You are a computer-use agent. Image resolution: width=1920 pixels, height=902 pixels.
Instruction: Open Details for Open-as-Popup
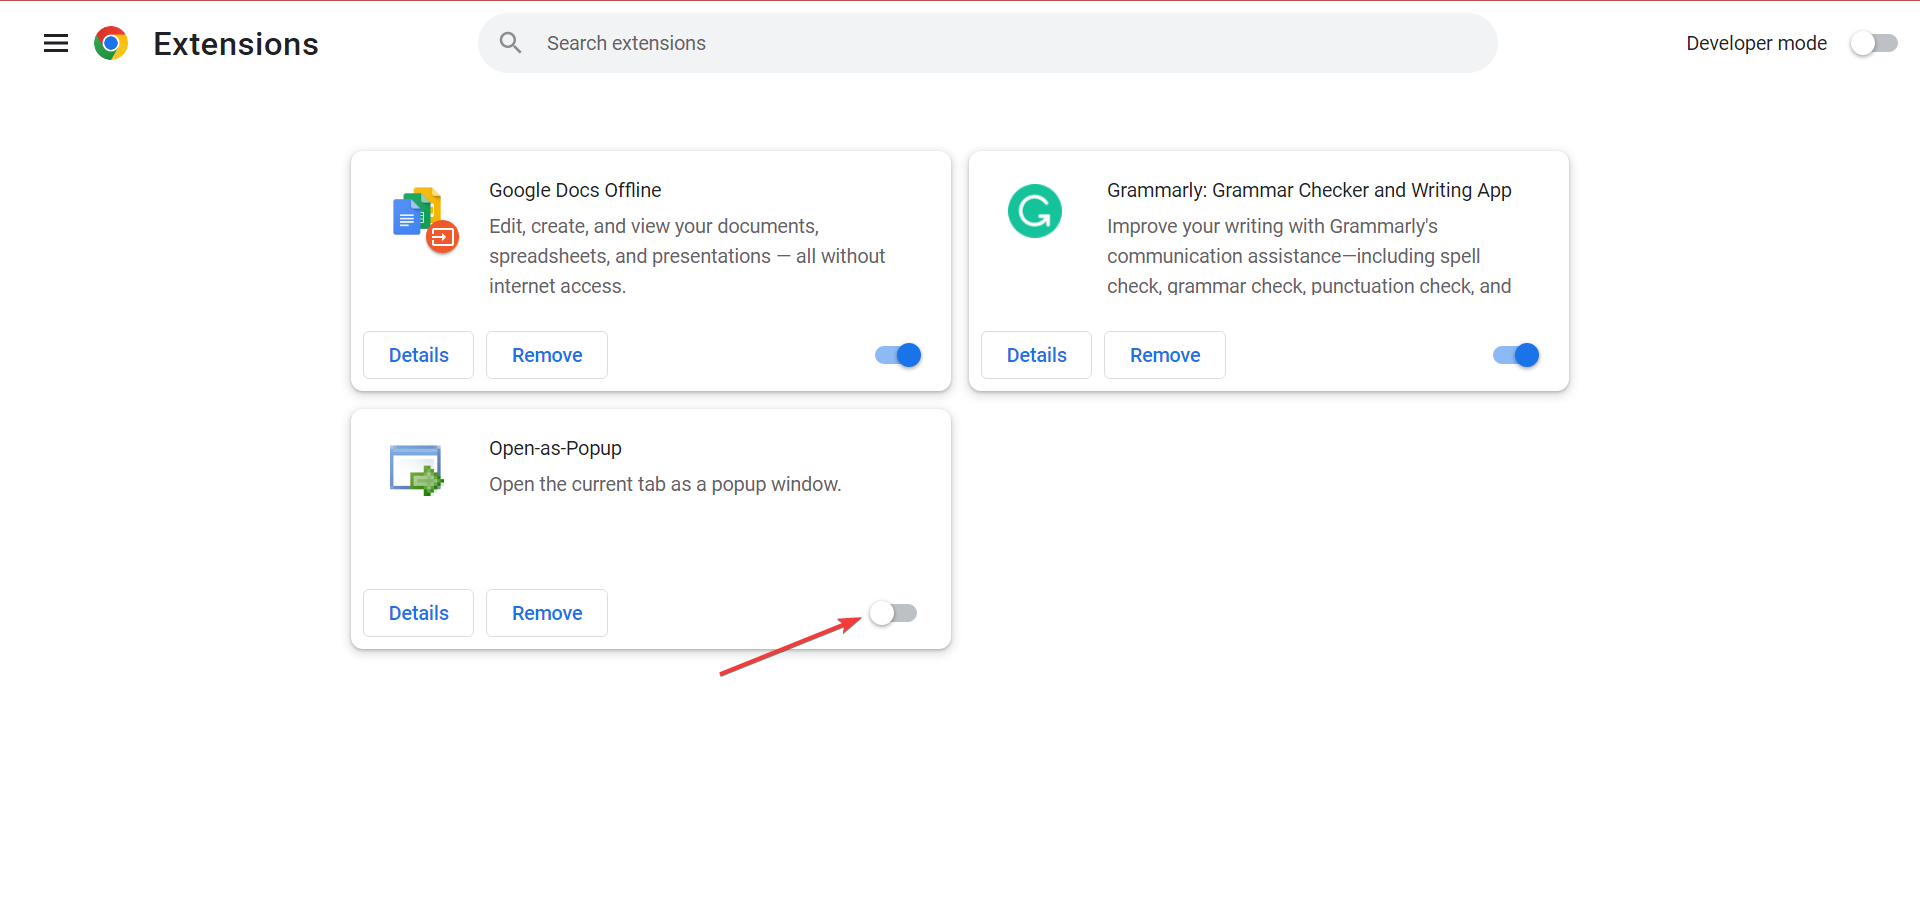point(418,613)
